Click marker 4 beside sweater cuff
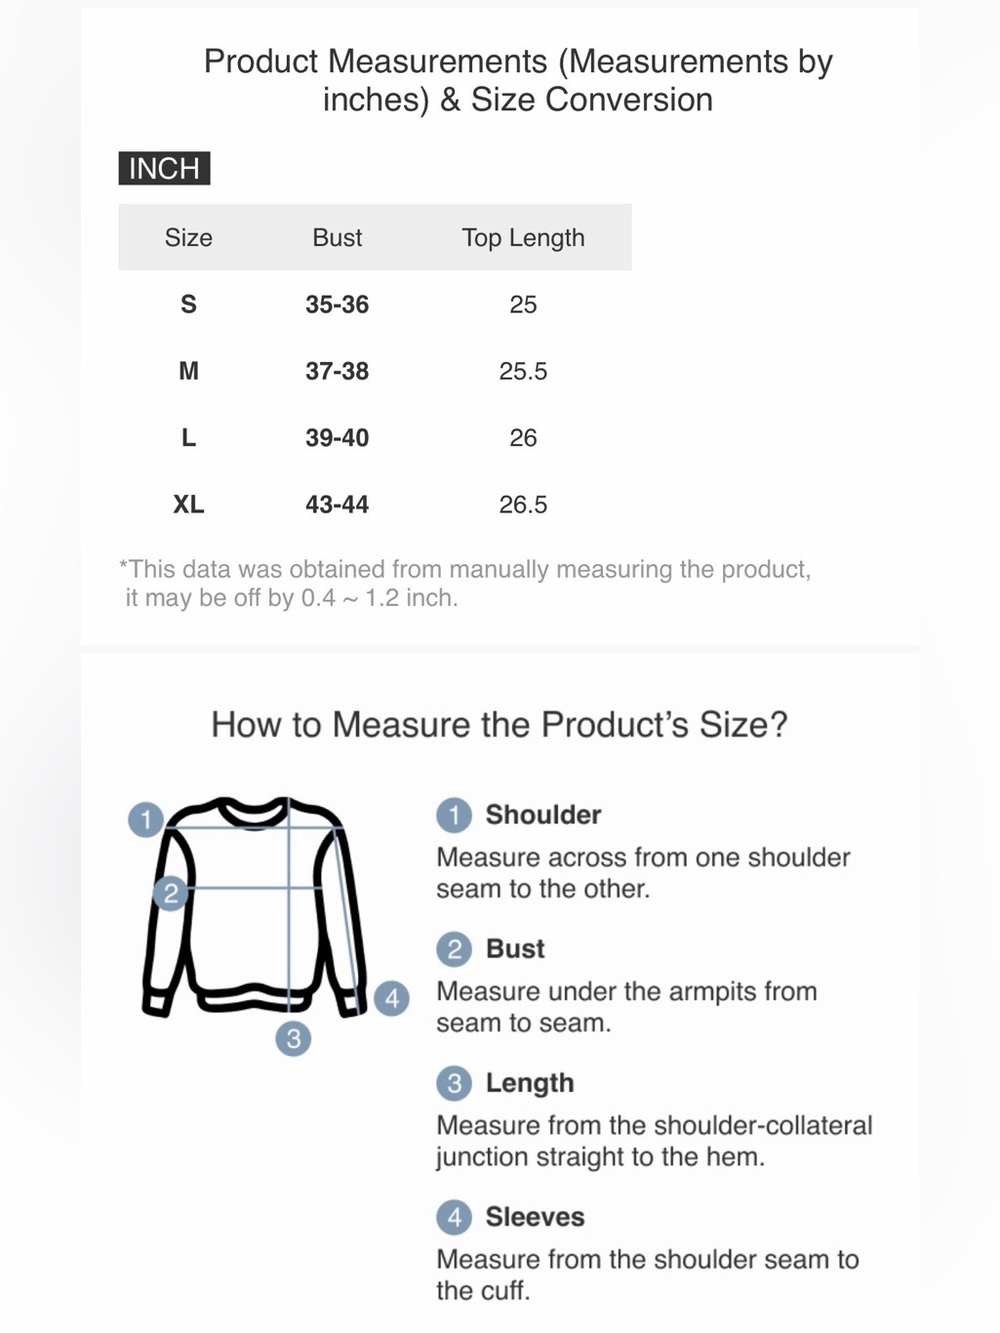 (392, 998)
